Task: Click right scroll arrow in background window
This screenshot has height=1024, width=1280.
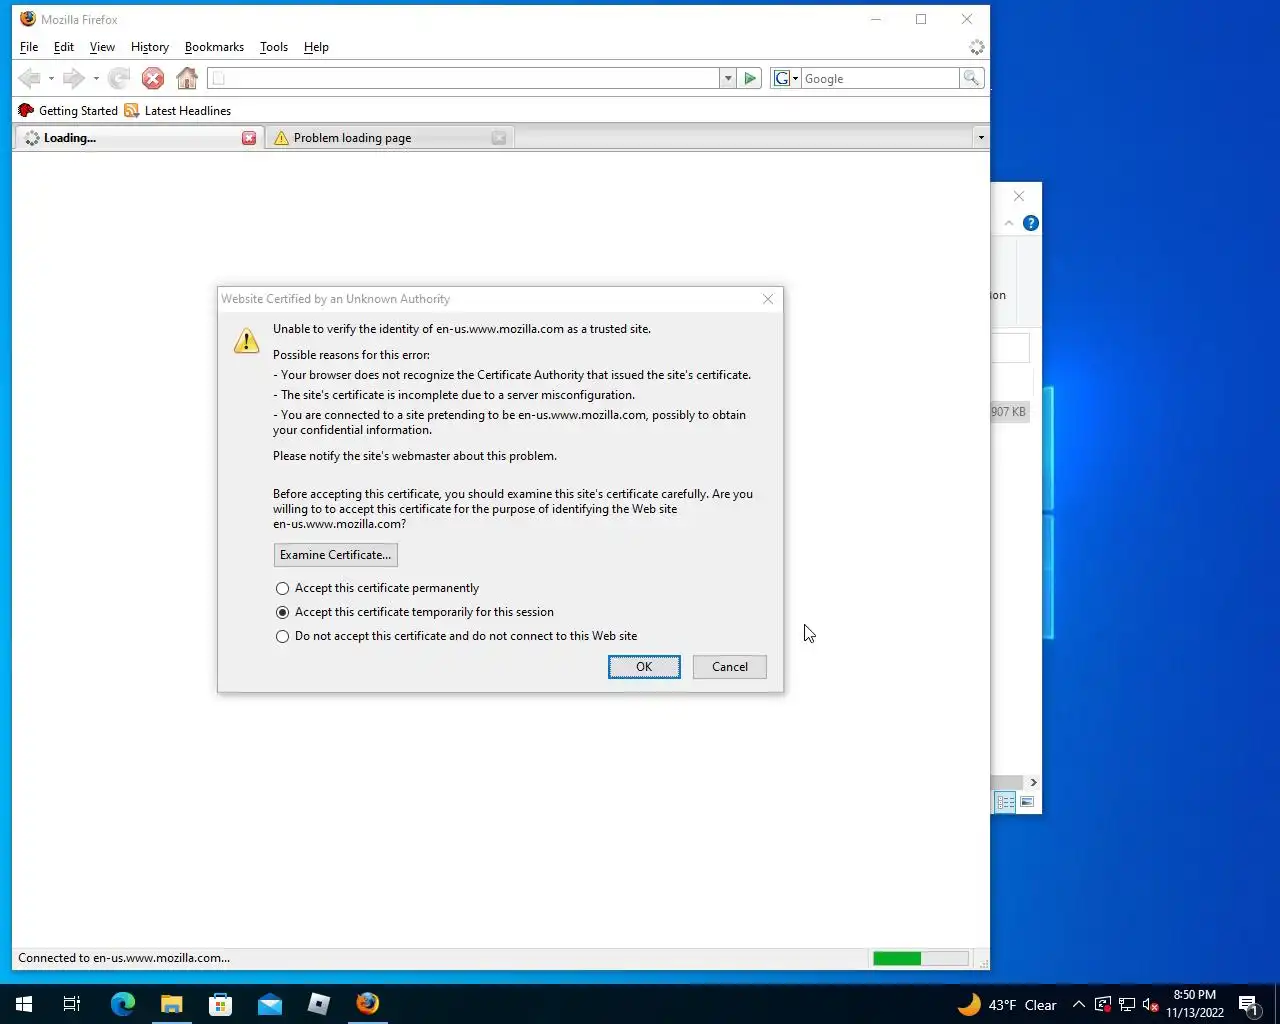Action: click(x=1033, y=782)
